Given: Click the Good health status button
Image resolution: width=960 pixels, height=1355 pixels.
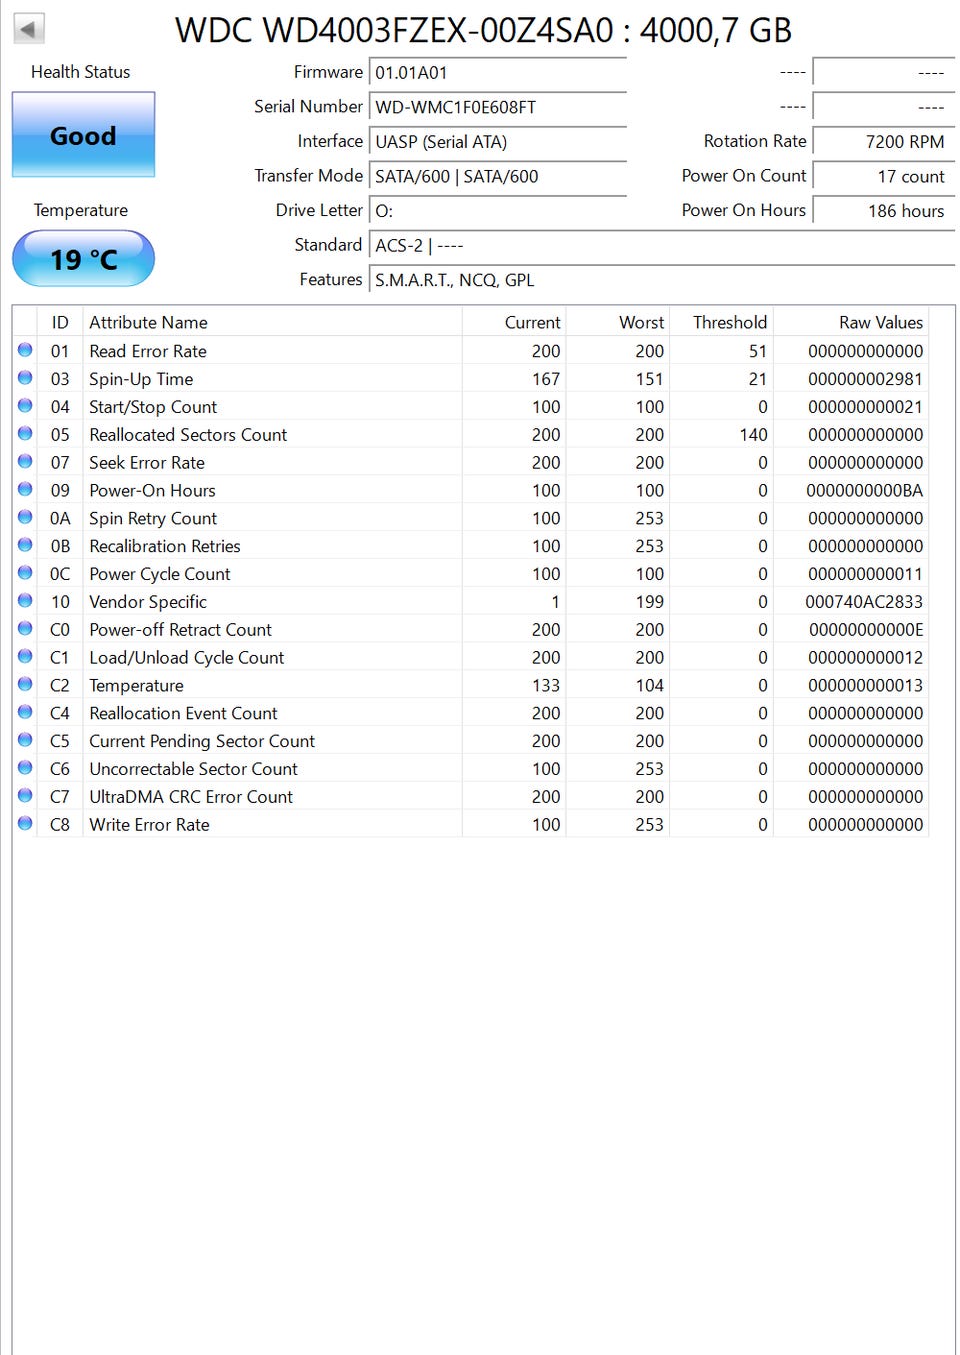Looking at the screenshot, I should pos(83,135).
